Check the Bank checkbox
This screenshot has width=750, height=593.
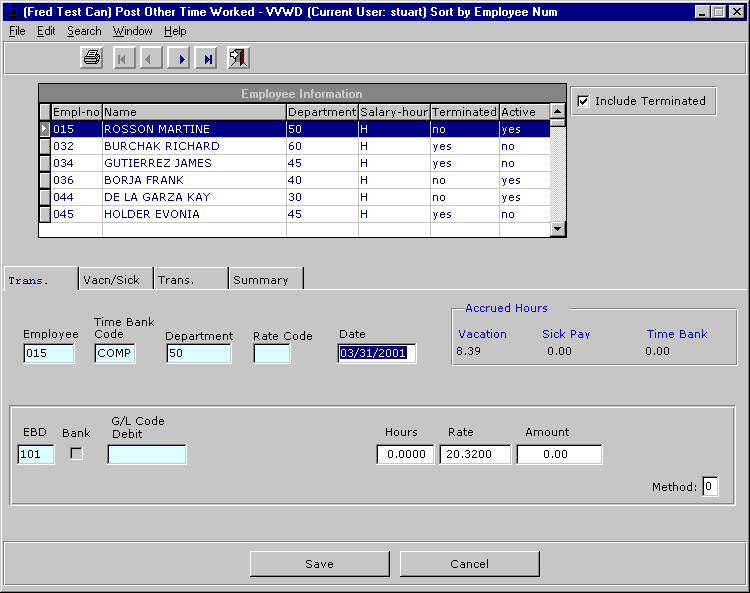coord(76,454)
